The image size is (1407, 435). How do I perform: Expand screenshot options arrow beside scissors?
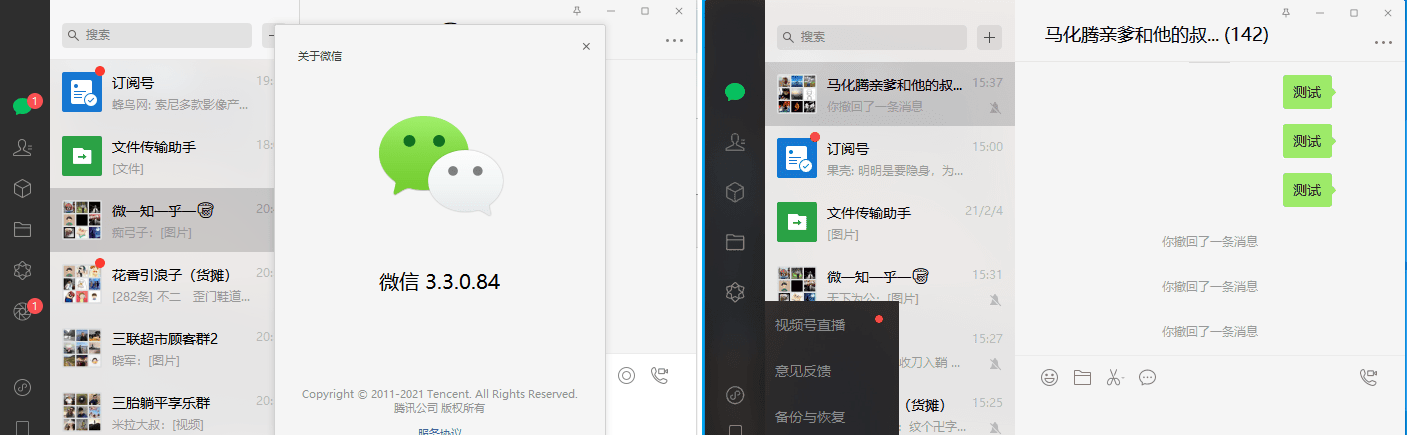[x=1125, y=378]
